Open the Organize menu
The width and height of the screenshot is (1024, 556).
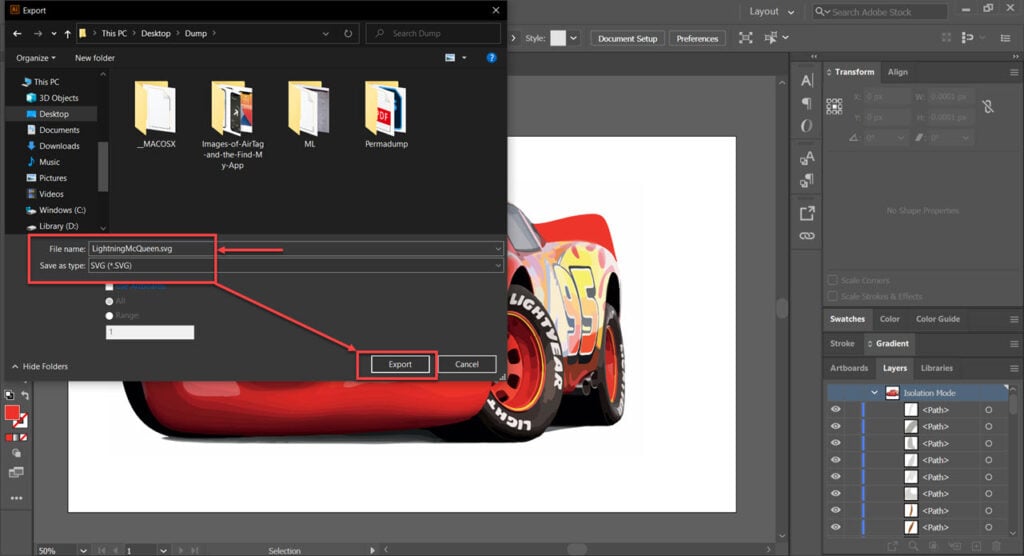35,57
